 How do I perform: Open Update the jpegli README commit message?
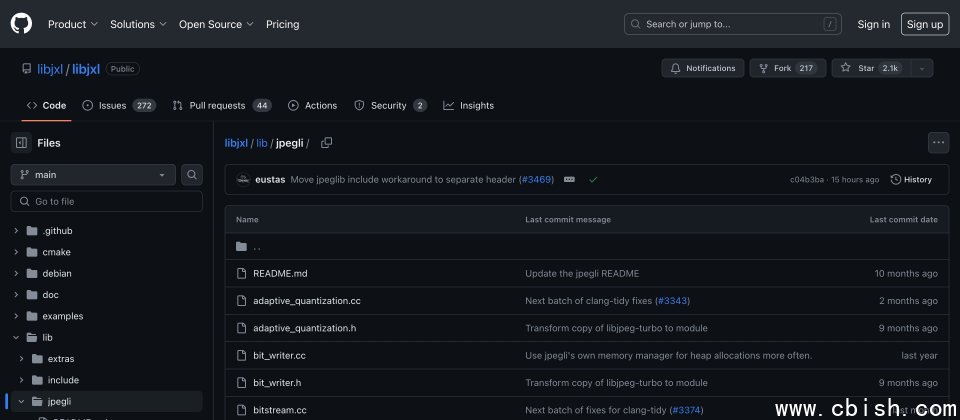(x=582, y=274)
